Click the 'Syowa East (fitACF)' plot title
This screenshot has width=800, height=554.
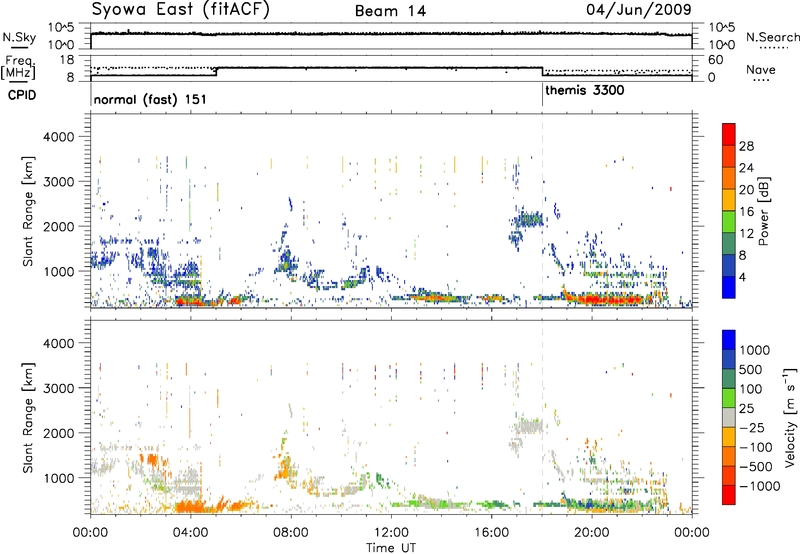(x=180, y=10)
